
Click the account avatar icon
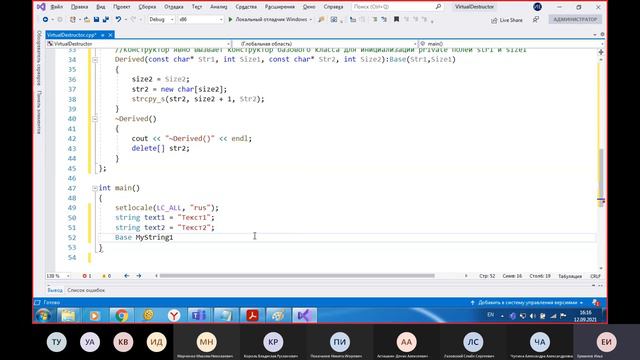[x=538, y=7]
